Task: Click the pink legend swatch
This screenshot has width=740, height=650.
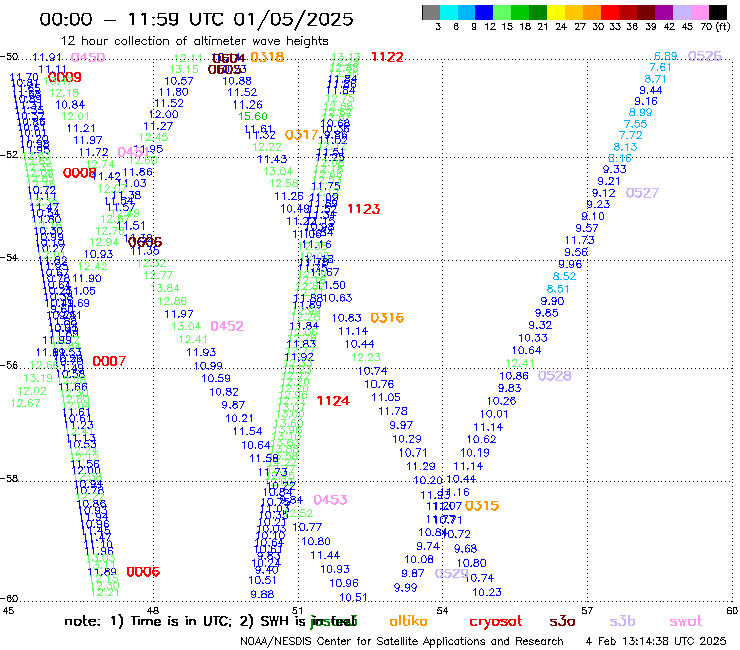Action: (699, 12)
